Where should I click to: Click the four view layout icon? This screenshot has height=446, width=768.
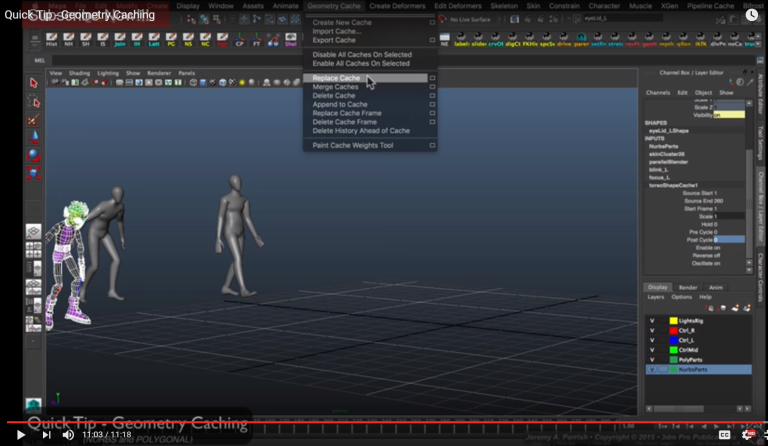click(x=33, y=250)
